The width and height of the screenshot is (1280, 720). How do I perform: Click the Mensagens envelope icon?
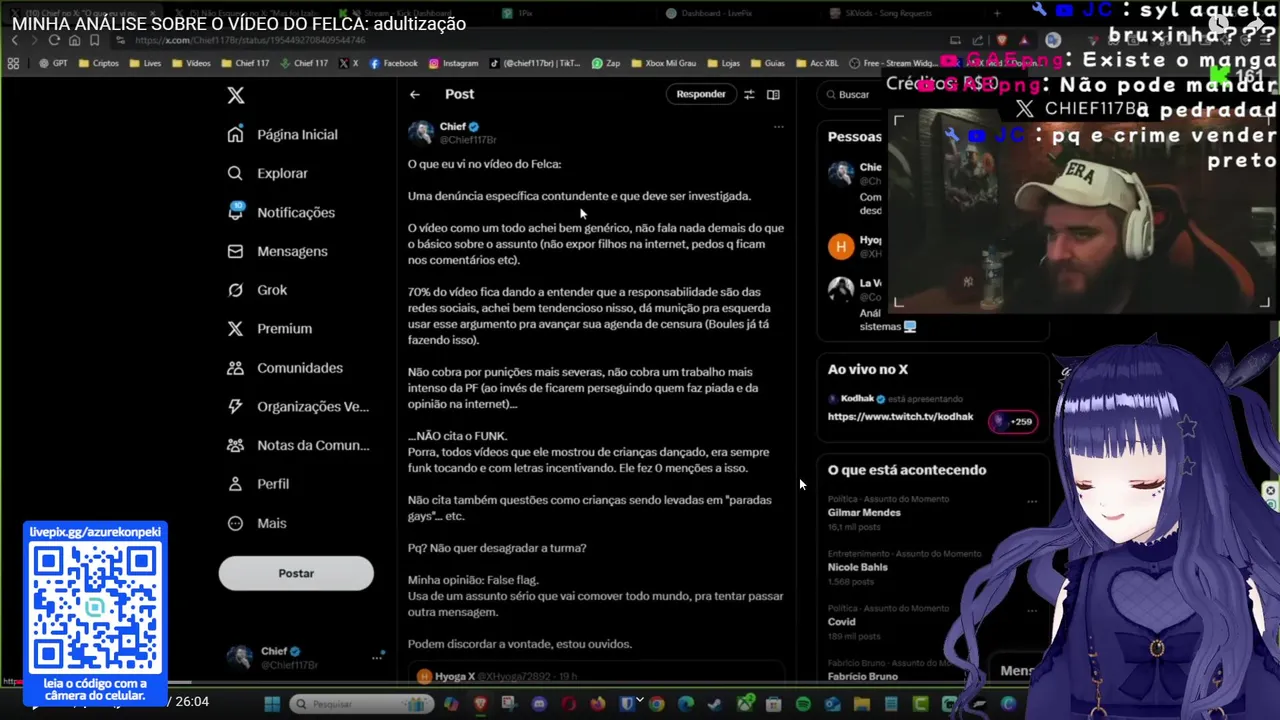pyautogui.click(x=235, y=251)
